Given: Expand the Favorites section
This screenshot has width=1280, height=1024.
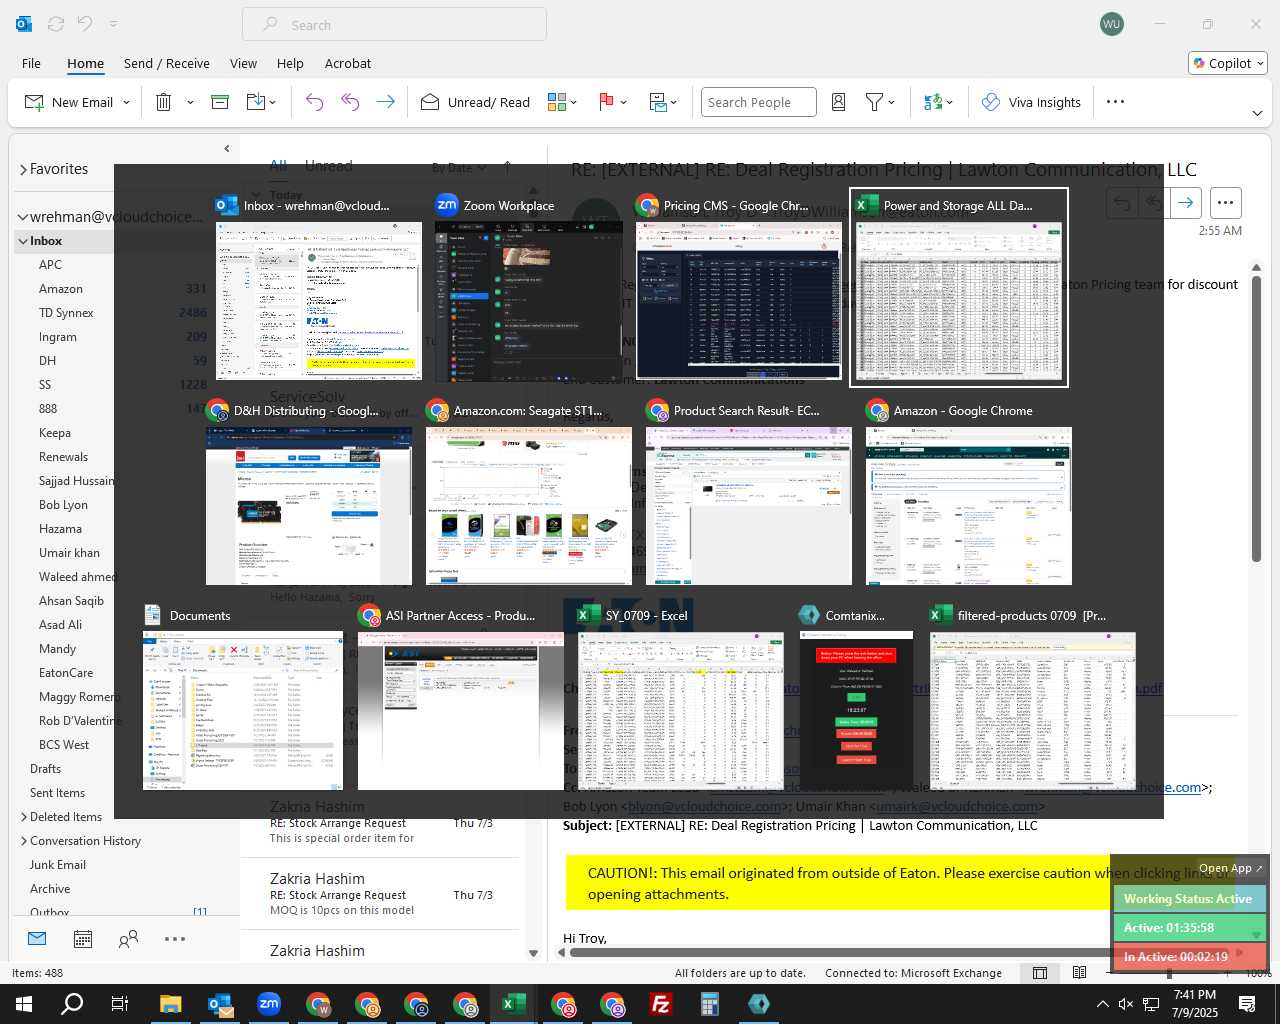Looking at the screenshot, I should click(x=23, y=170).
